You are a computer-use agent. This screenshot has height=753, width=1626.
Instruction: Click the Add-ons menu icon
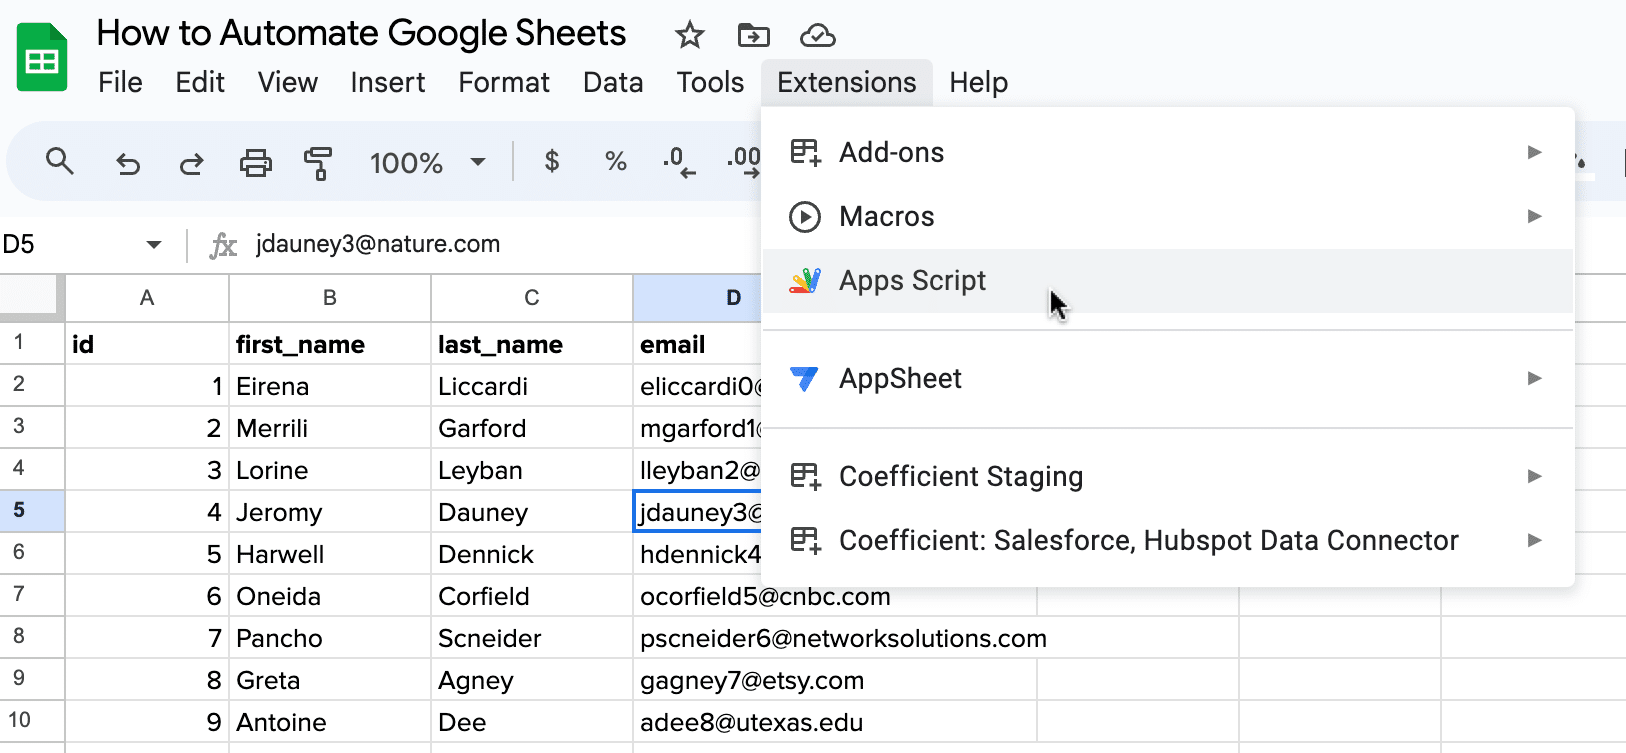pyautogui.click(x=805, y=152)
